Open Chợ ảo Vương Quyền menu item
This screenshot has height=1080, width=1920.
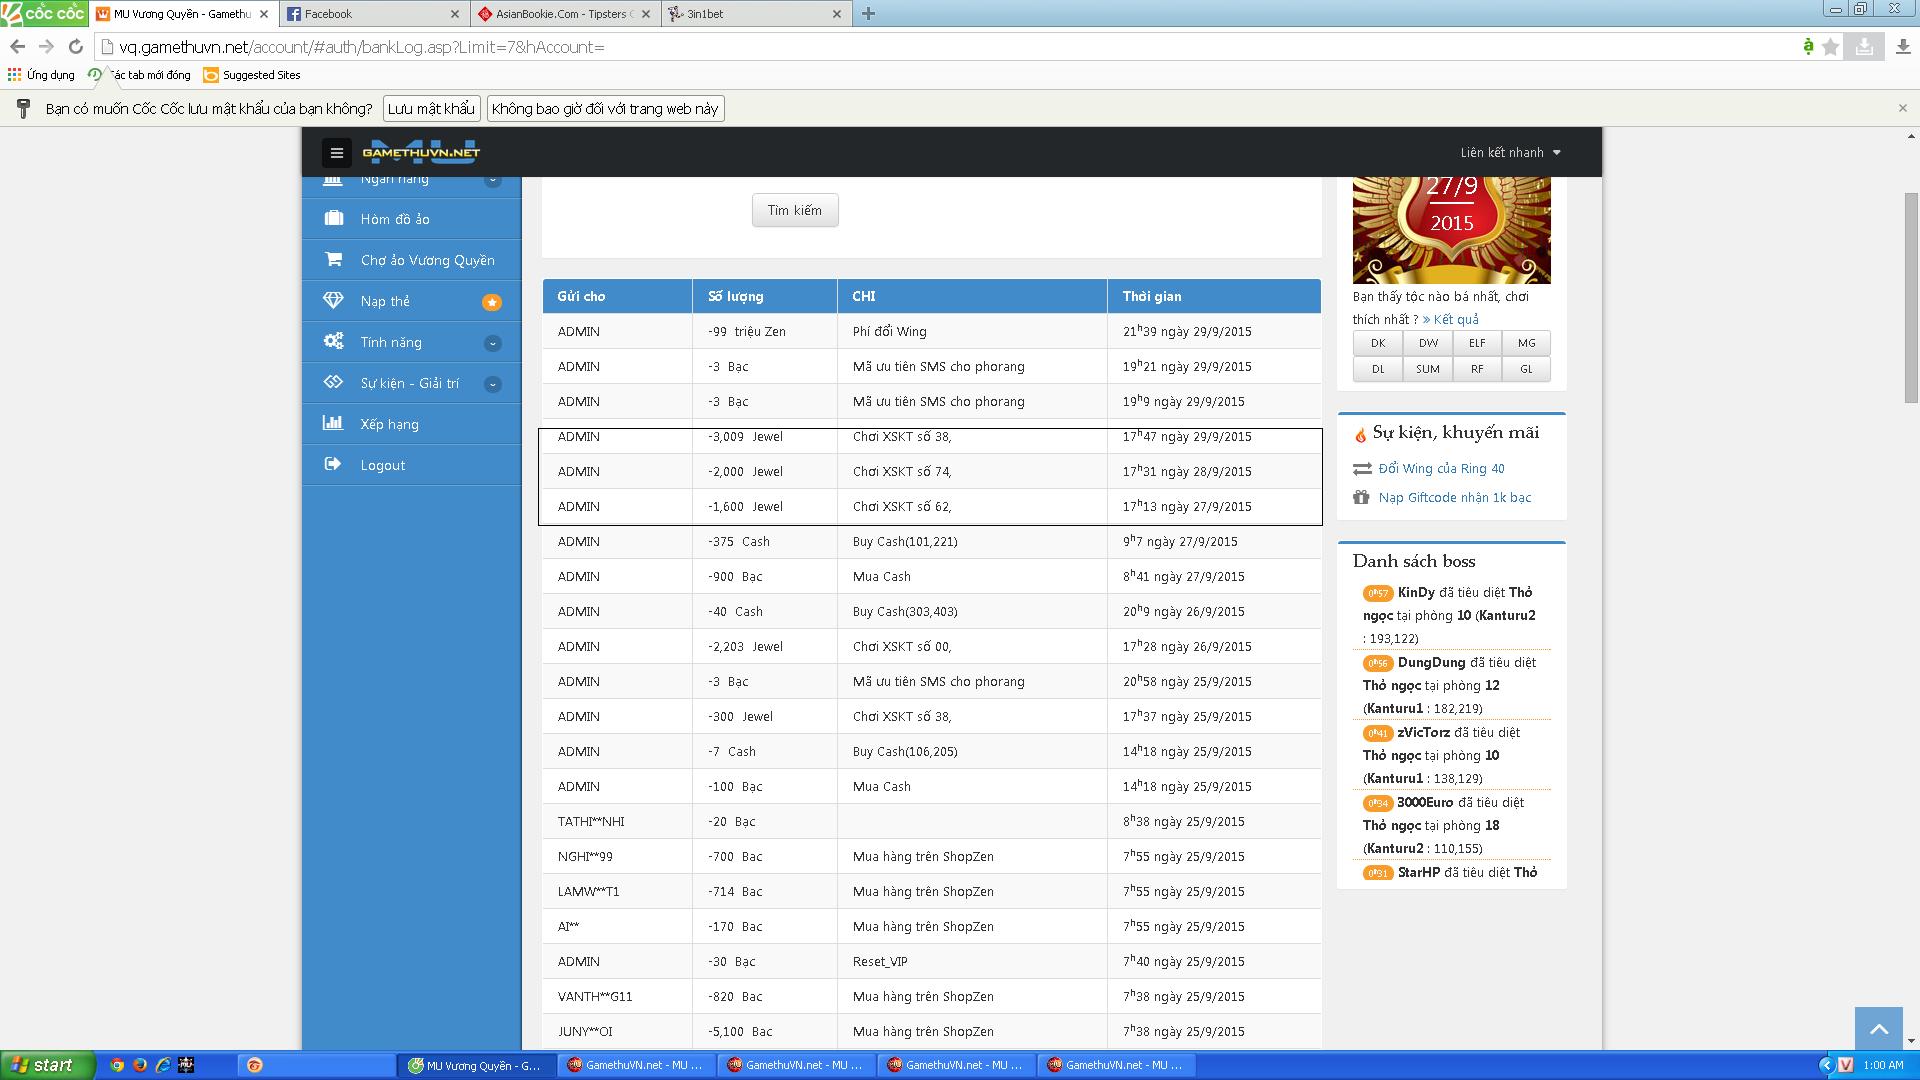(x=412, y=260)
